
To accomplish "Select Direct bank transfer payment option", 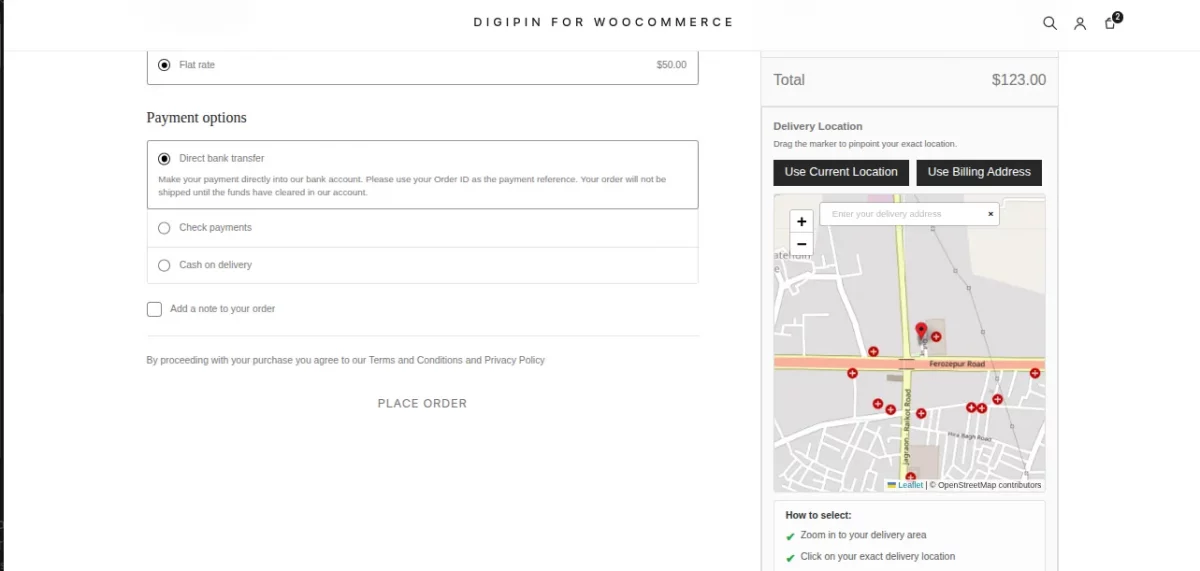I will [x=164, y=158].
